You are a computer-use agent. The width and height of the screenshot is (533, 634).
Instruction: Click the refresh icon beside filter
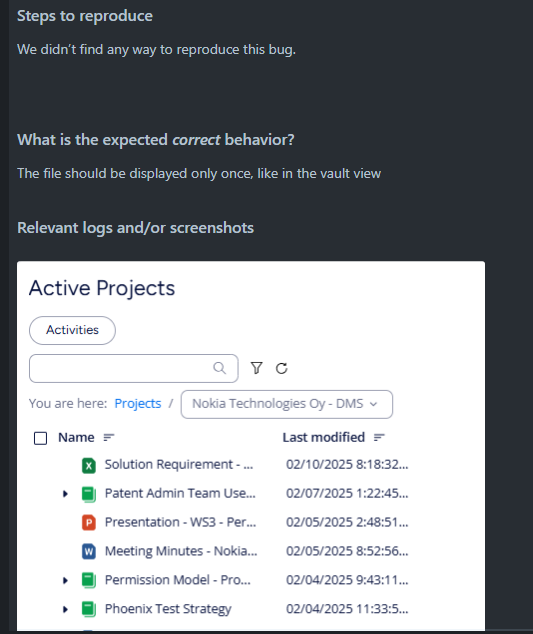pyautogui.click(x=281, y=368)
